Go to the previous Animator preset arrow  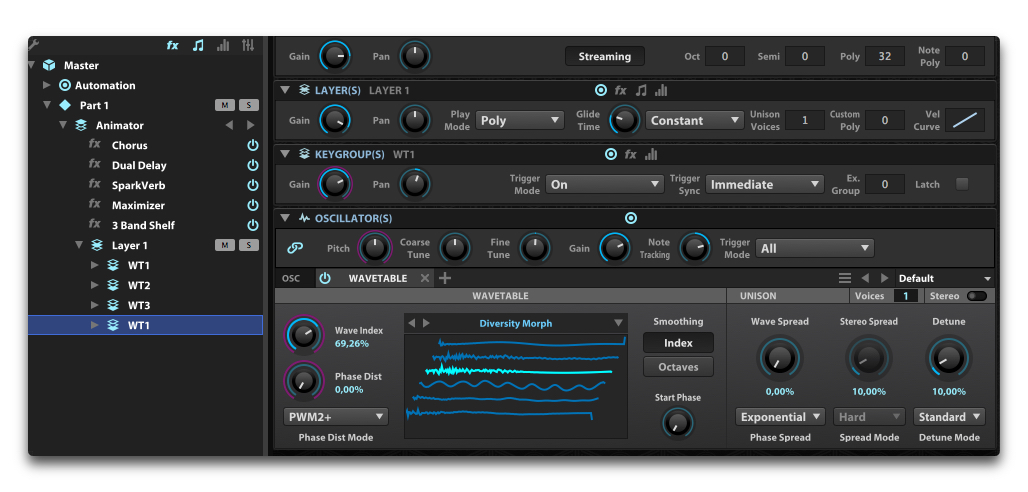(229, 125)
